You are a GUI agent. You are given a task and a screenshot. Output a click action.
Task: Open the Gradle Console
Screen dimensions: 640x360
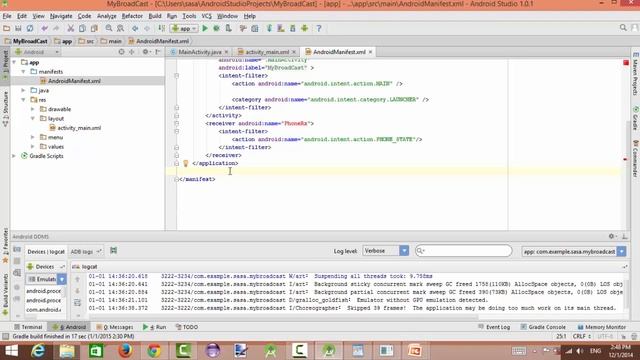(x=543, y=327)
